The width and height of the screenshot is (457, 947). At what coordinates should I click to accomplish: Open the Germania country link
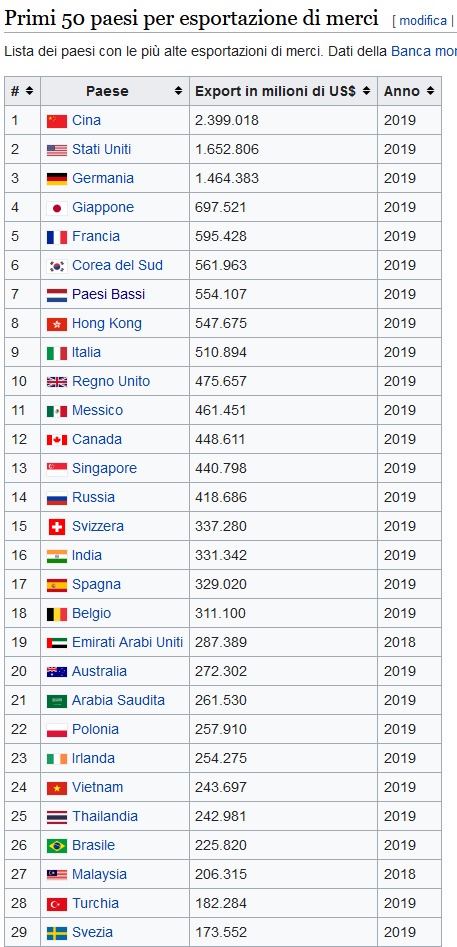pos(103,179)
